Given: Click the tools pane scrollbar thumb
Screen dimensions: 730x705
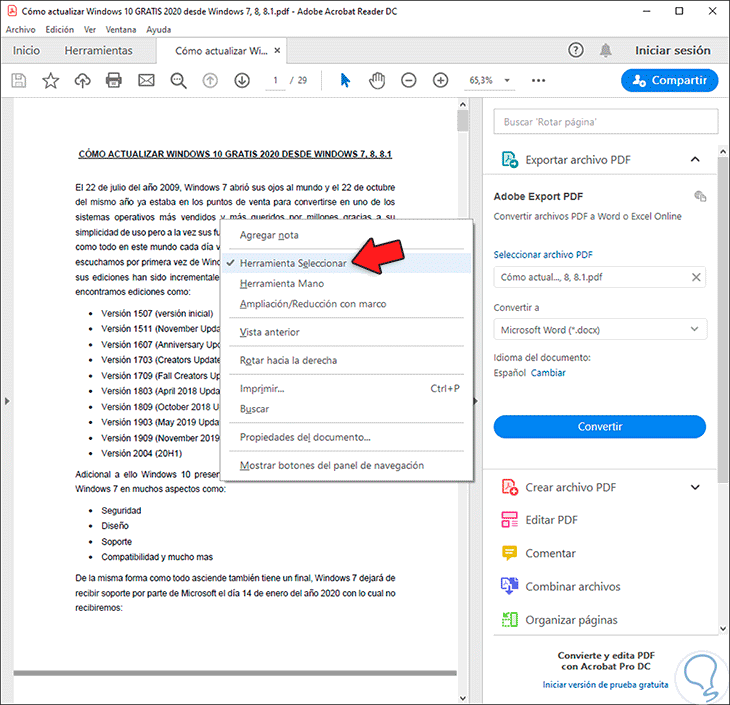Looking at the screenshot, I should point(723,319).
